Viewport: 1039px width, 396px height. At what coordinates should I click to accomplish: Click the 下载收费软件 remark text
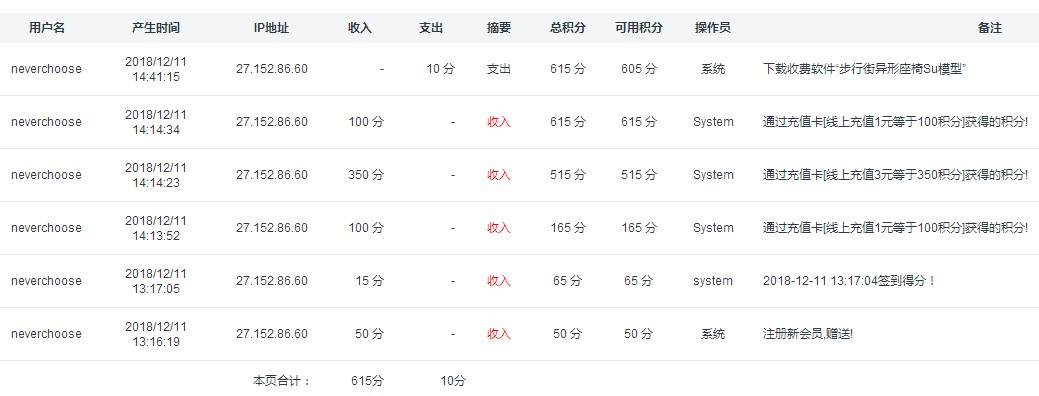coord(865,69)
